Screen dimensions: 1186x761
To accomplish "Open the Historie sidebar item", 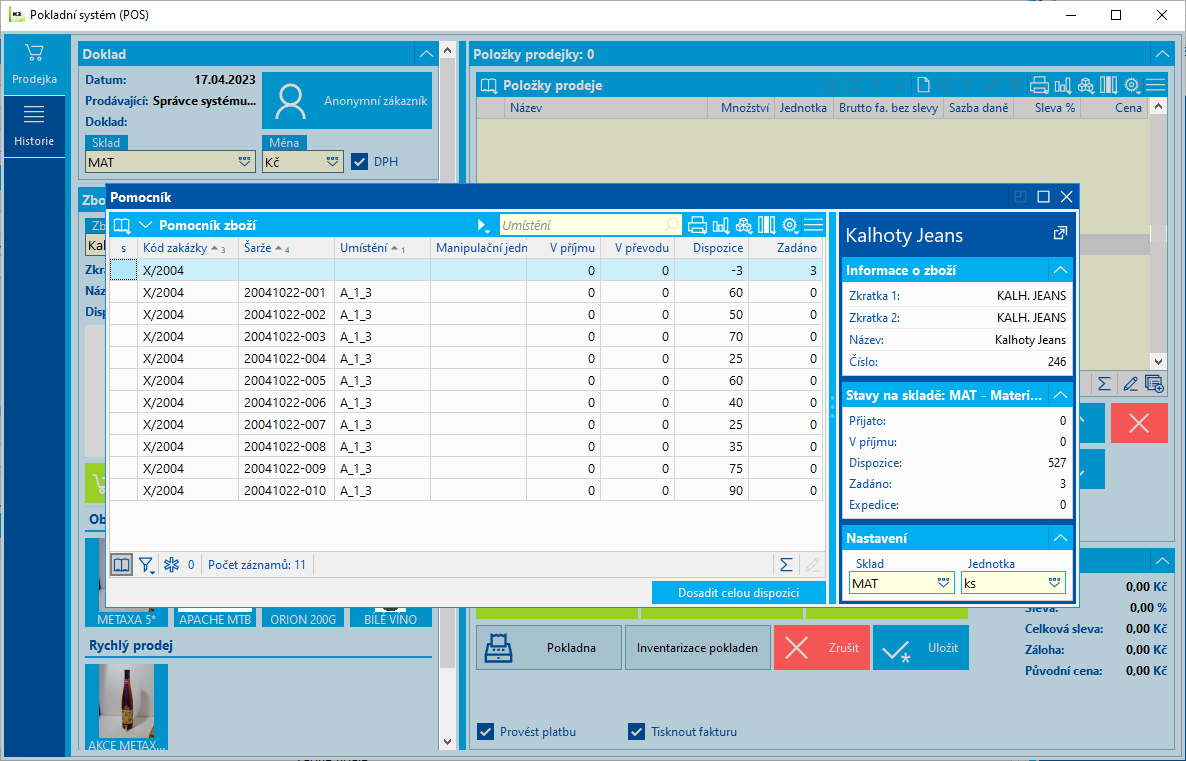I will point(34,126).
